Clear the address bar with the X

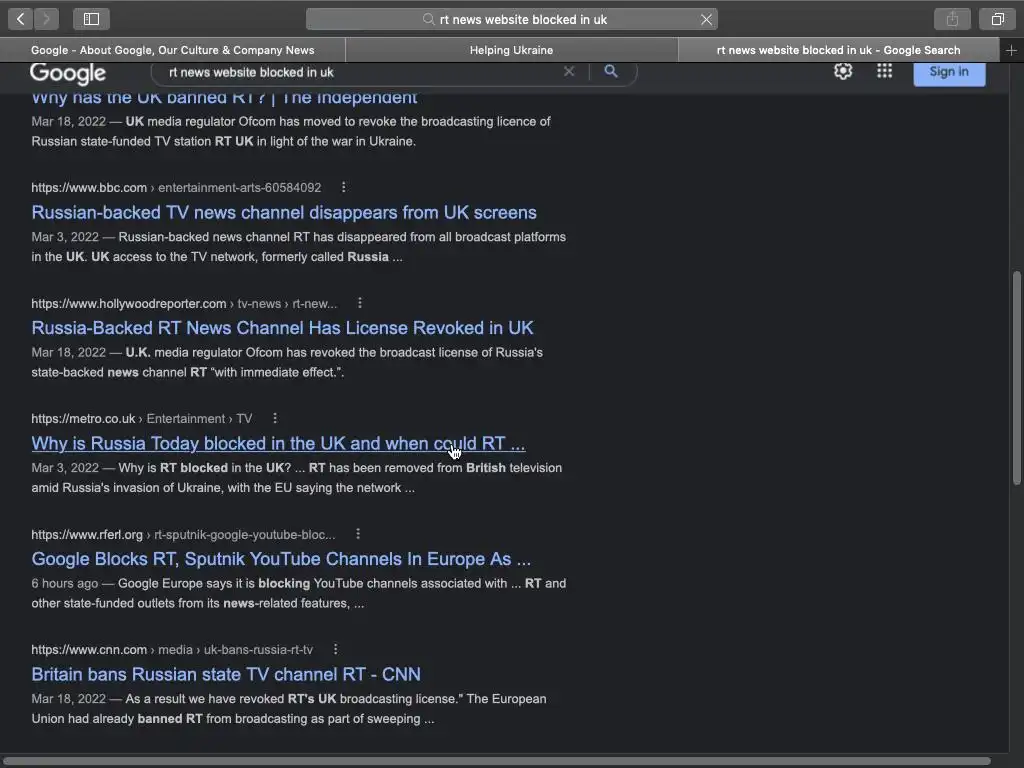click(x=706, y=20)
